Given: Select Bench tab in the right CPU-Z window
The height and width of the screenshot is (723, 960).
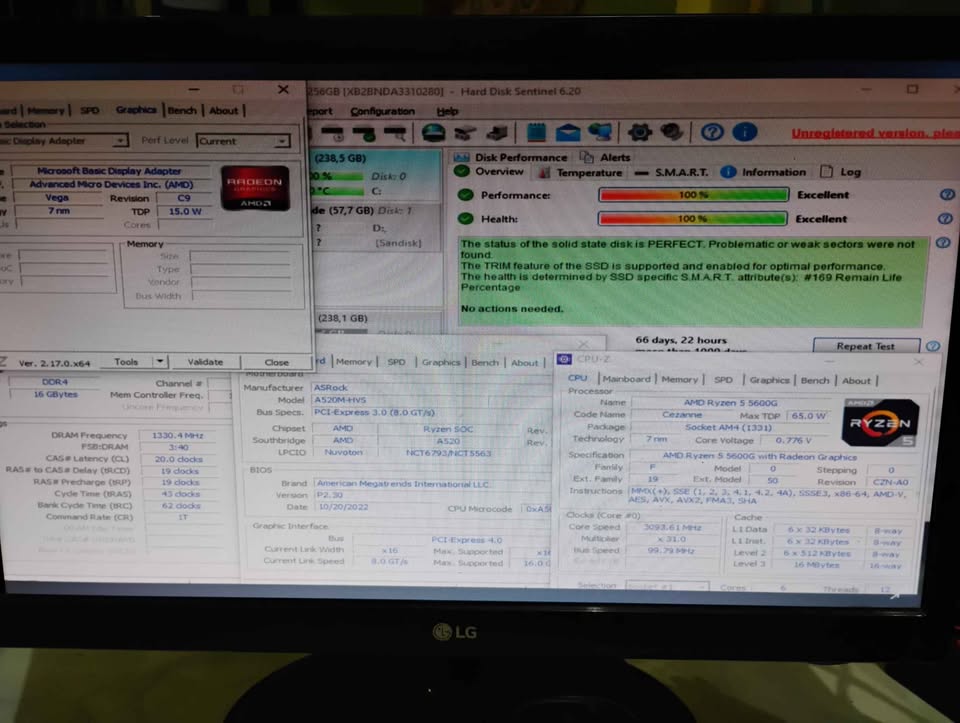Looking at the screenshot, I should (814, 380).
